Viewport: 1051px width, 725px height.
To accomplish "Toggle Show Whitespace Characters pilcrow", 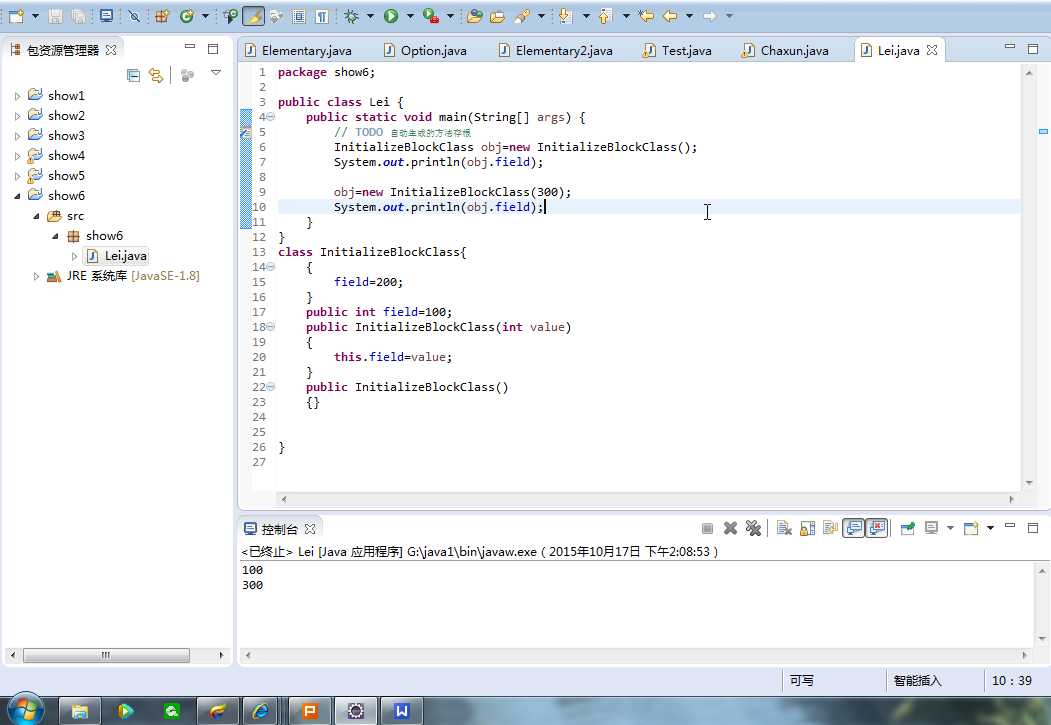I will pyautogui.click(x=322, y=16).
